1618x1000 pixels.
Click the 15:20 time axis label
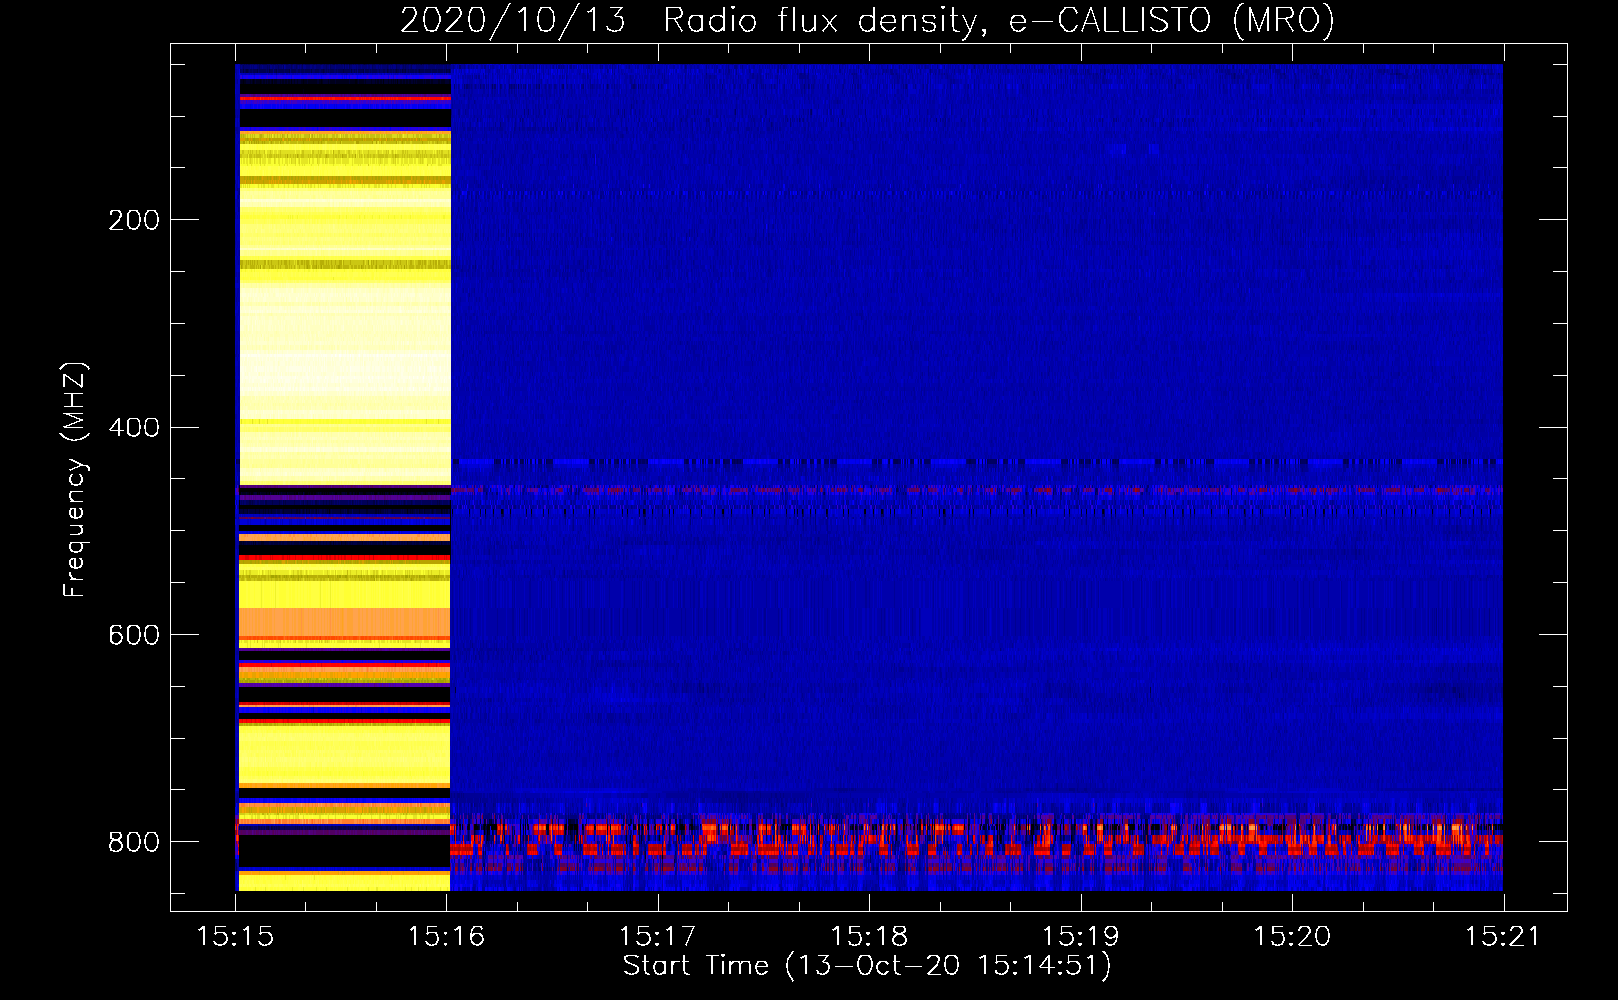(1292, 936)
